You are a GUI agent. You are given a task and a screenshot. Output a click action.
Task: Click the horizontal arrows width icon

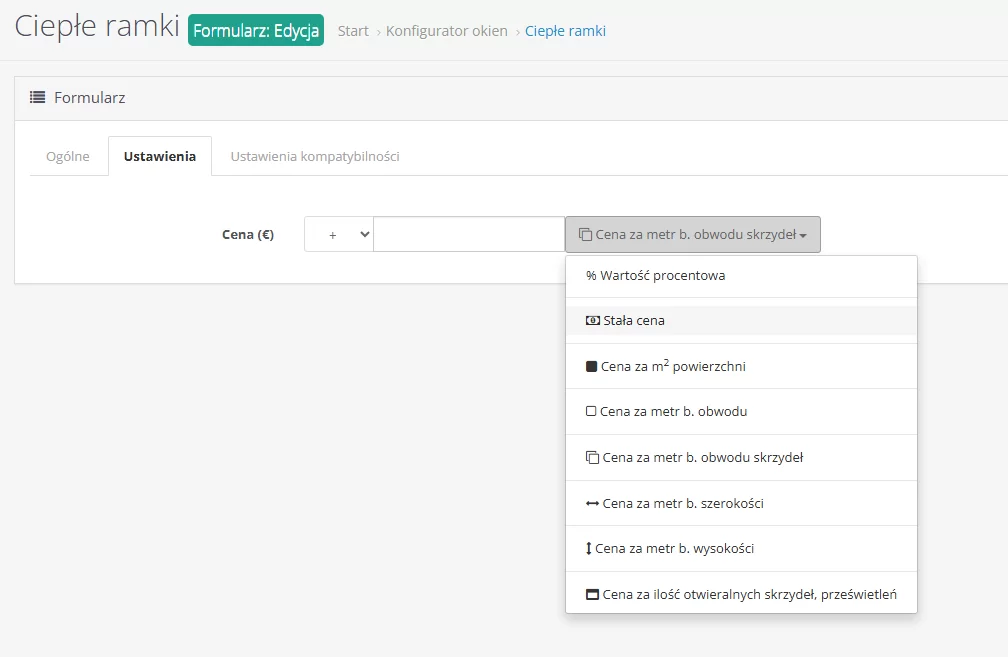coord(592,504)
